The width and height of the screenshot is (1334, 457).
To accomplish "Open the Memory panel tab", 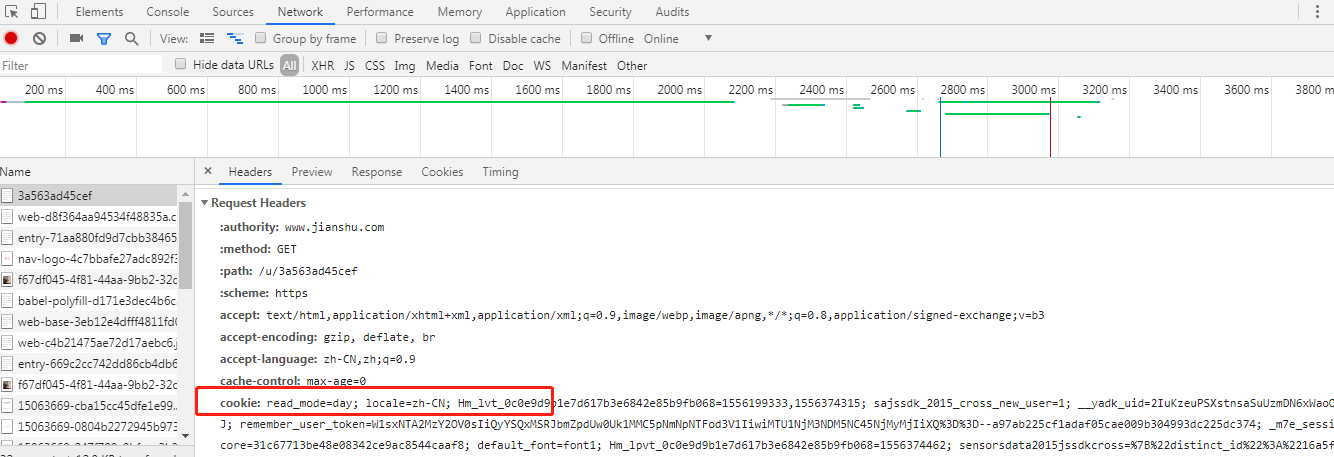I will tap(459, 12).
